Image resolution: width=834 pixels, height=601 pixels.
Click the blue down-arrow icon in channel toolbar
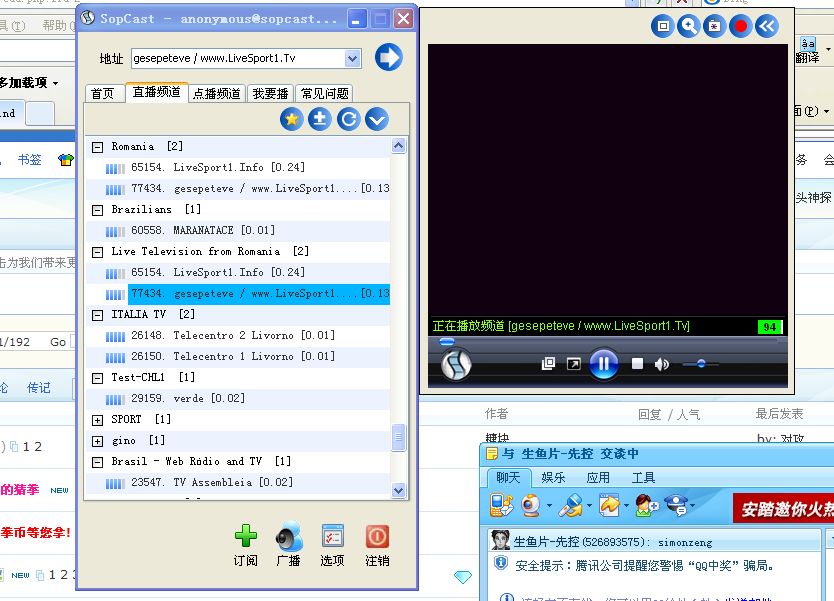point(377,119)
